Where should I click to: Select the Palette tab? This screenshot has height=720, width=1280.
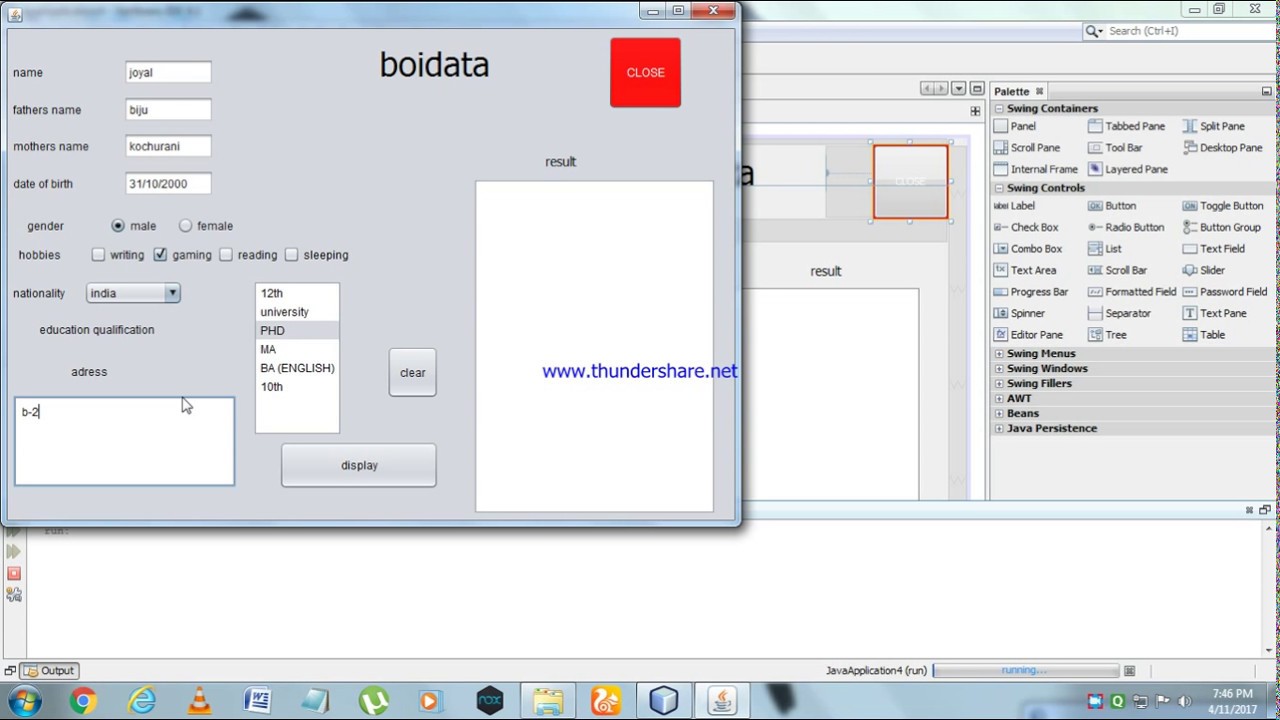click(1018, 91)
